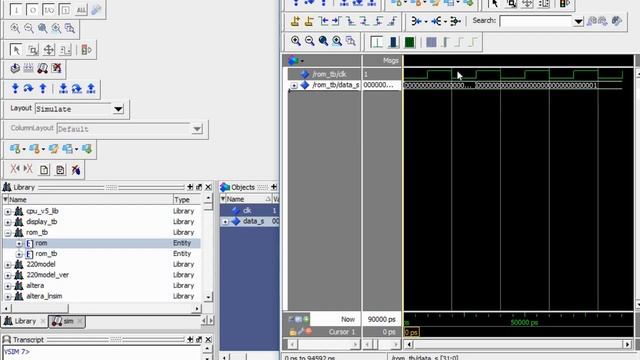Expand display_tb in Library tree
The image size is (640, 360).
click(8, 222)
